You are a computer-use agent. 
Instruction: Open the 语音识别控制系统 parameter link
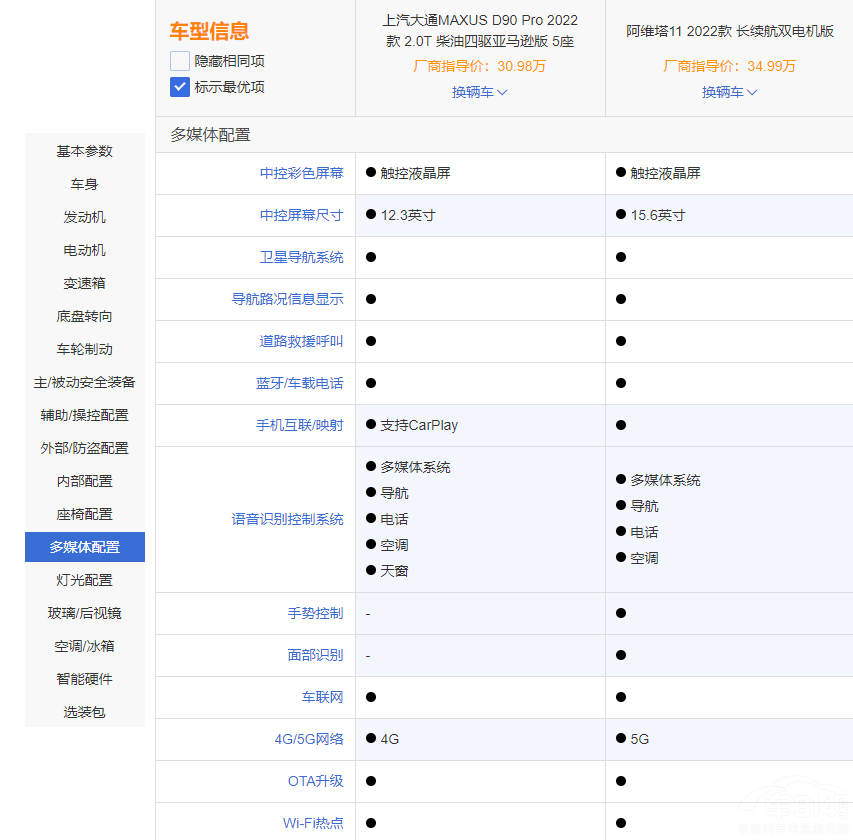pos(287,519)
